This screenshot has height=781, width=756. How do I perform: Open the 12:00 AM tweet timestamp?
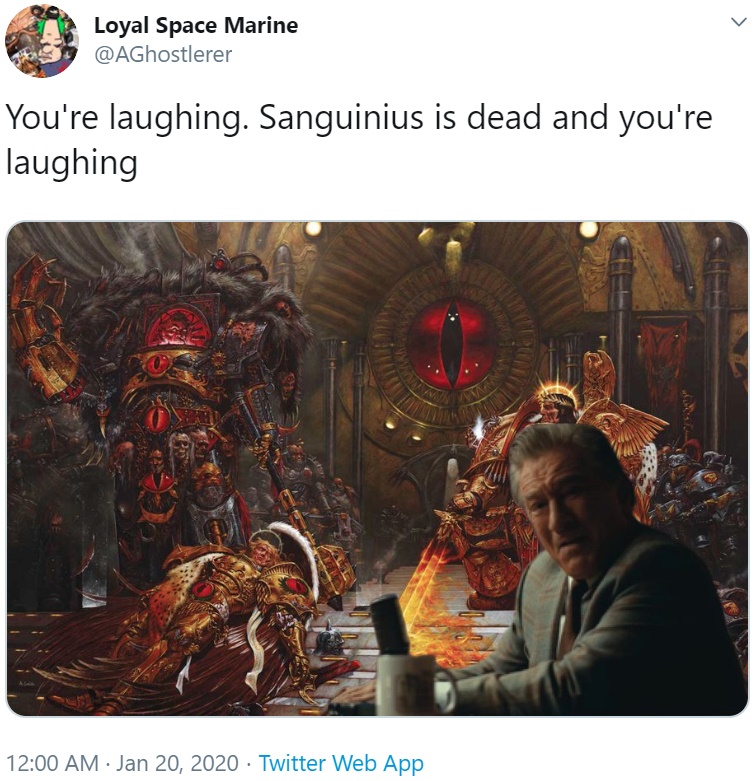pyautogui.click(x=53, y=763)
